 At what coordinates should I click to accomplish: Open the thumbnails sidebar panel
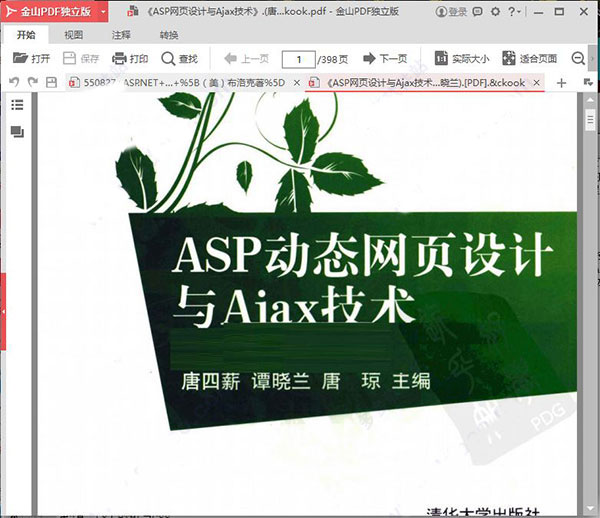(17, 132)
